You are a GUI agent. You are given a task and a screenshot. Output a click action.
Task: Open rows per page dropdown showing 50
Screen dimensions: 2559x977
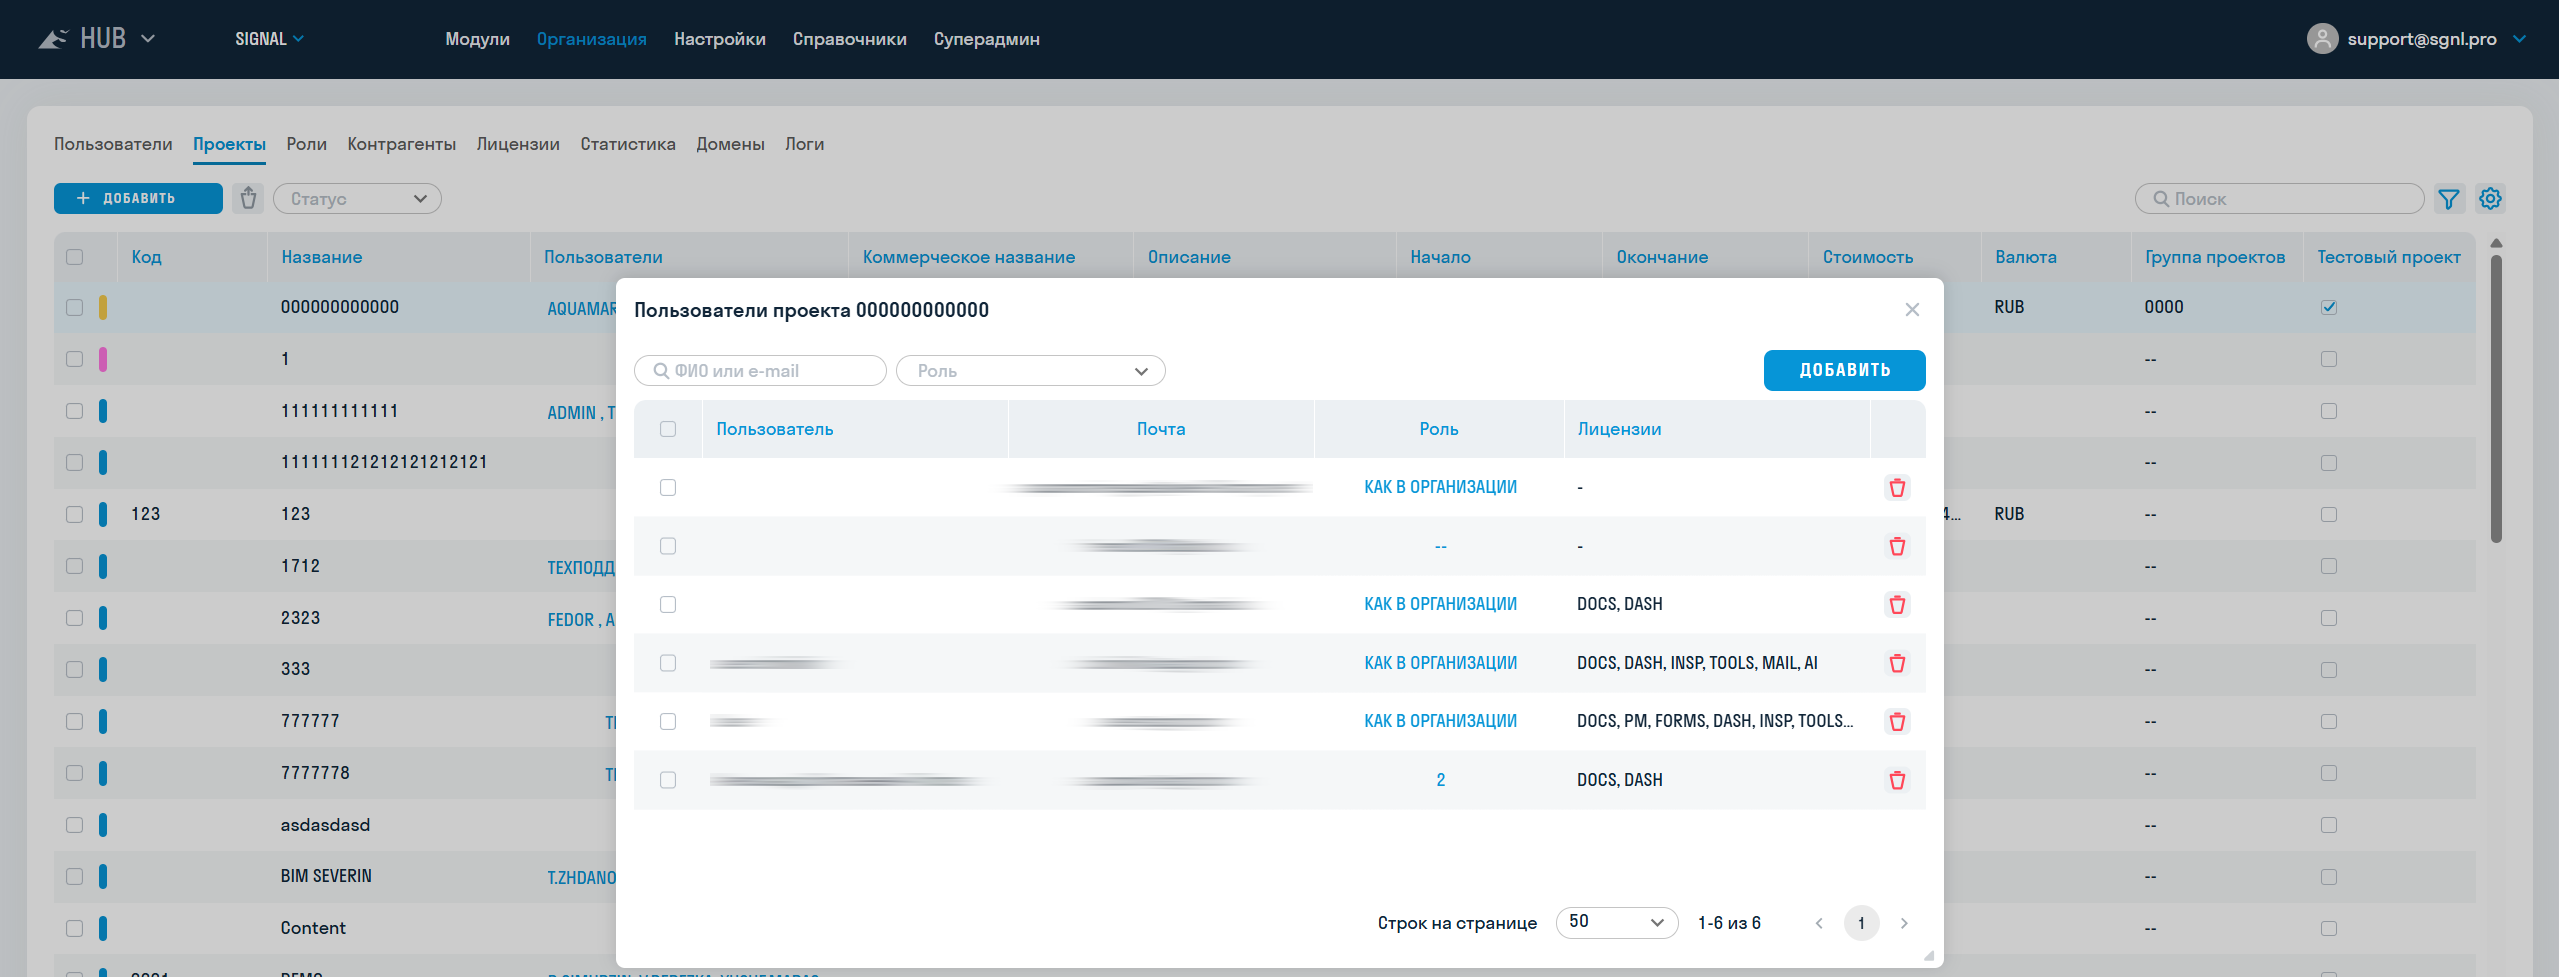pos(1616,922)
